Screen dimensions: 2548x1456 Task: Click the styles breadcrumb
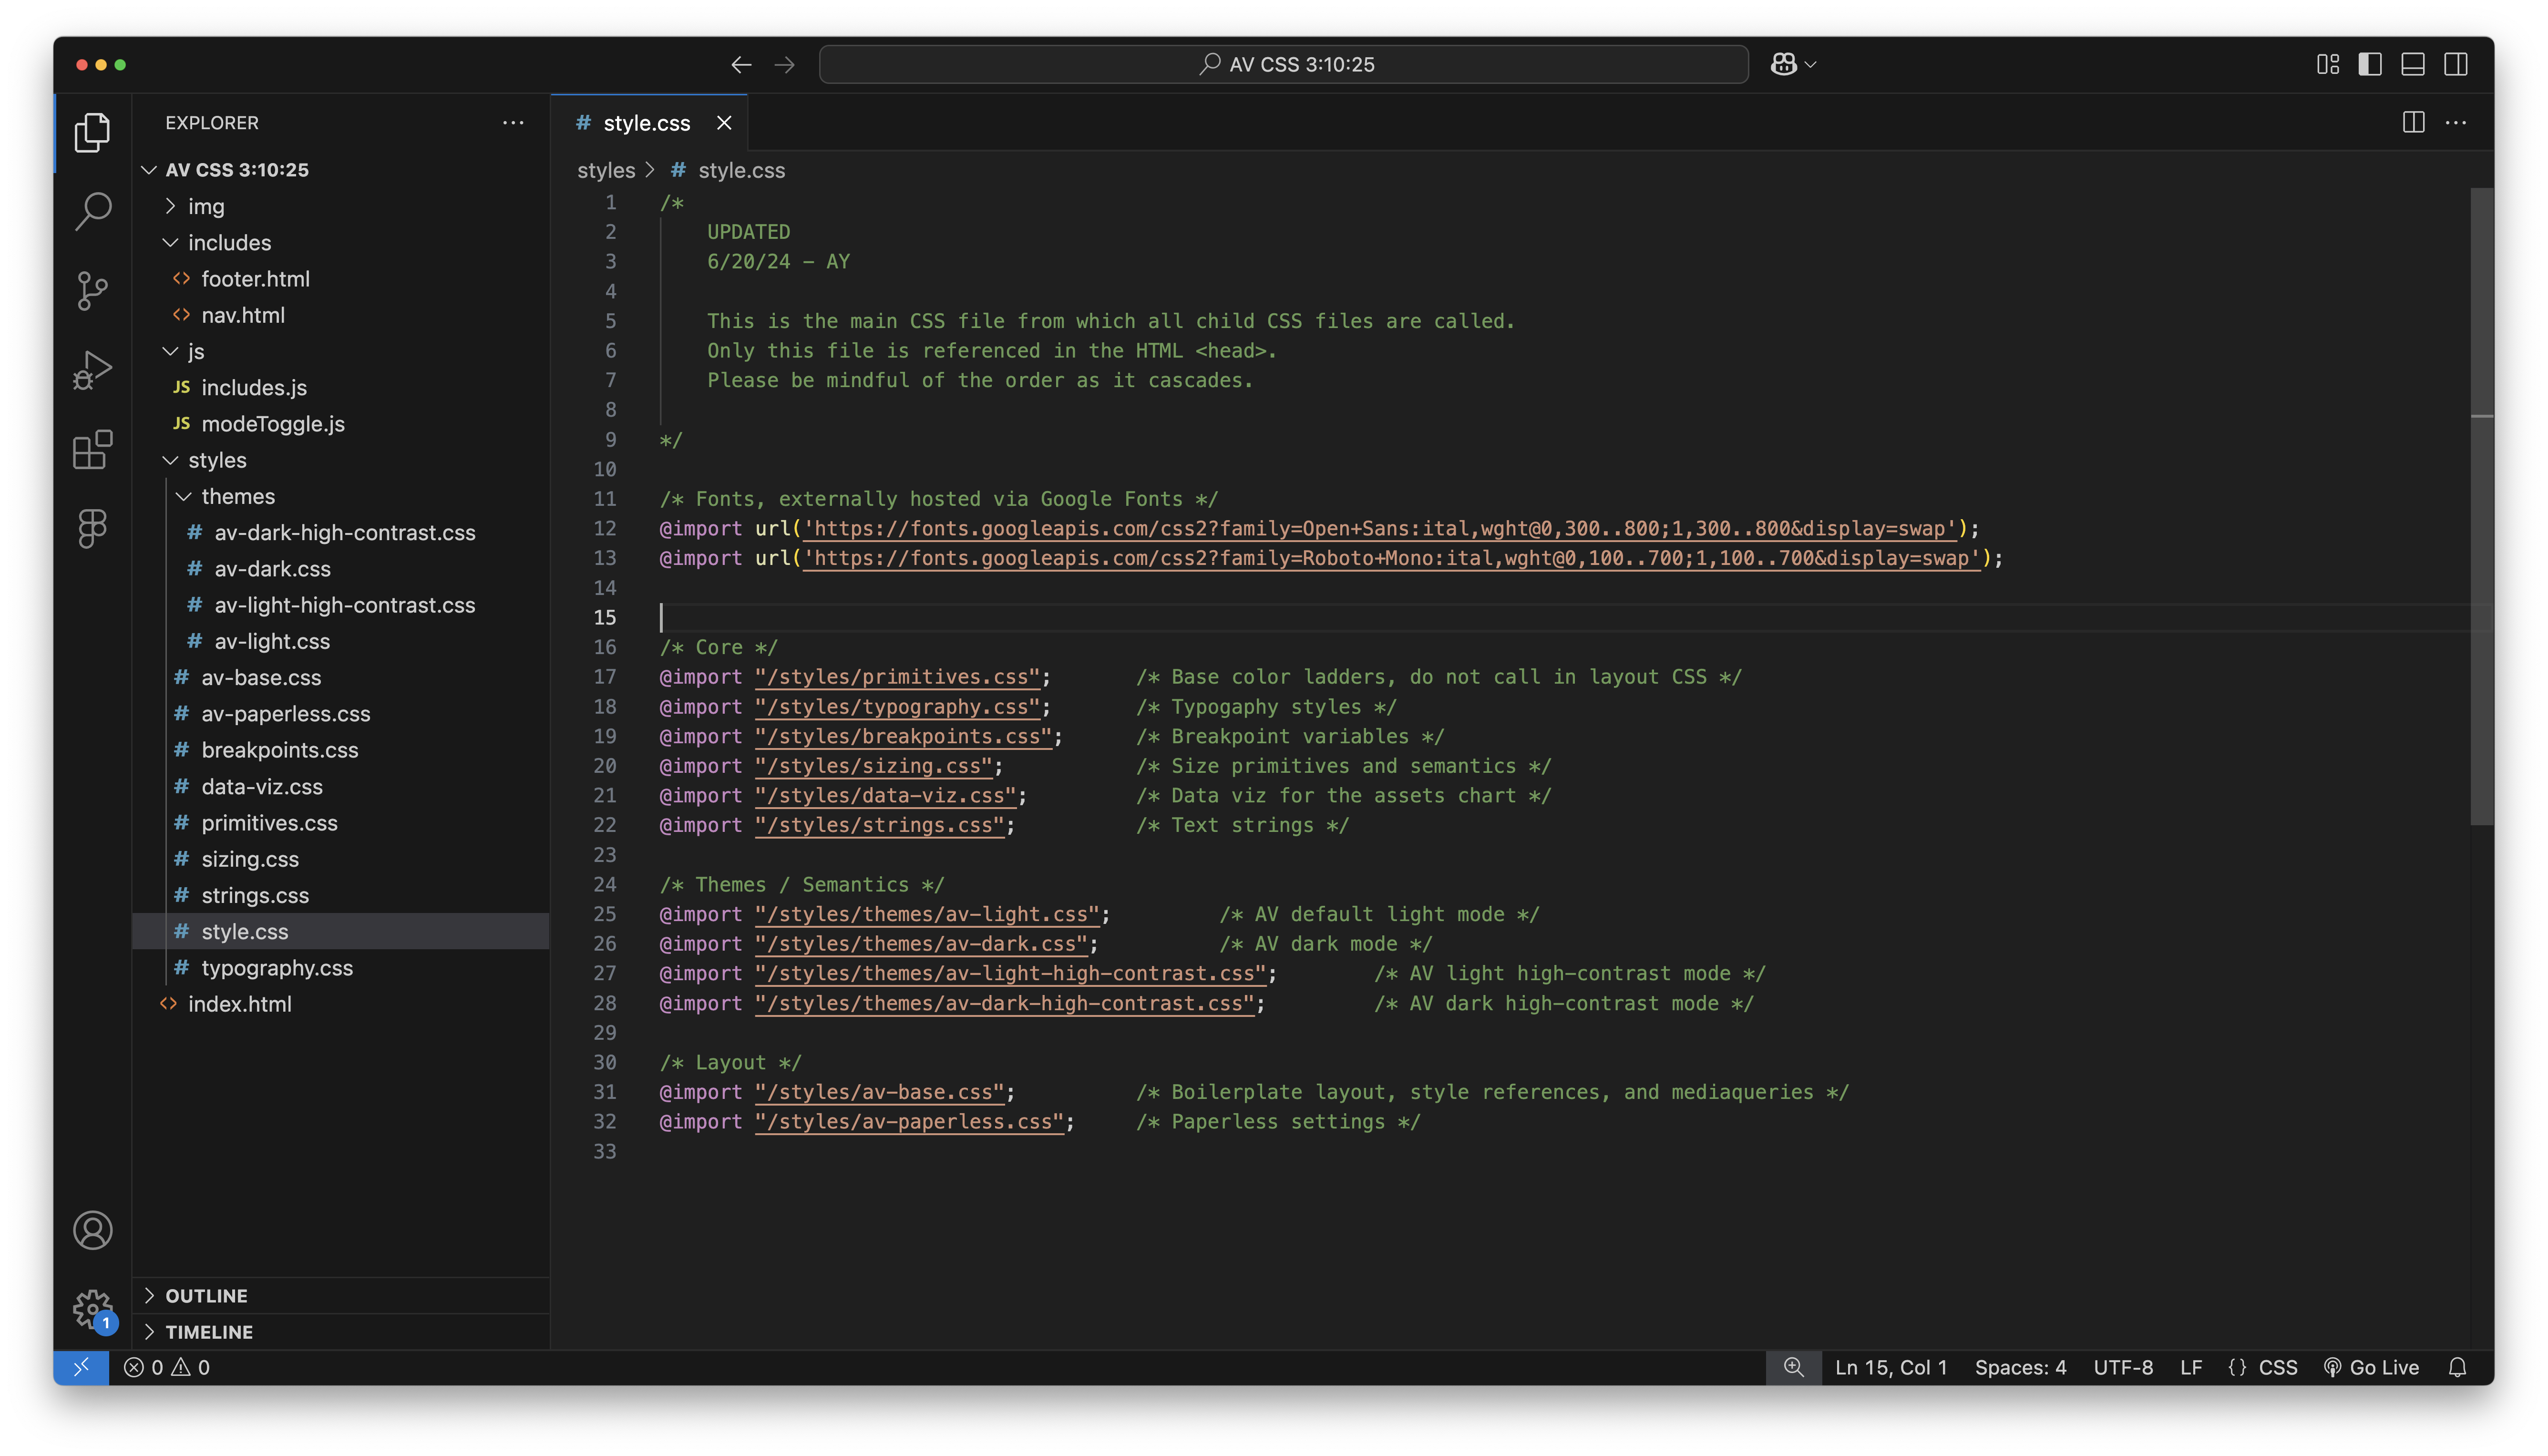tap(606, 170)
